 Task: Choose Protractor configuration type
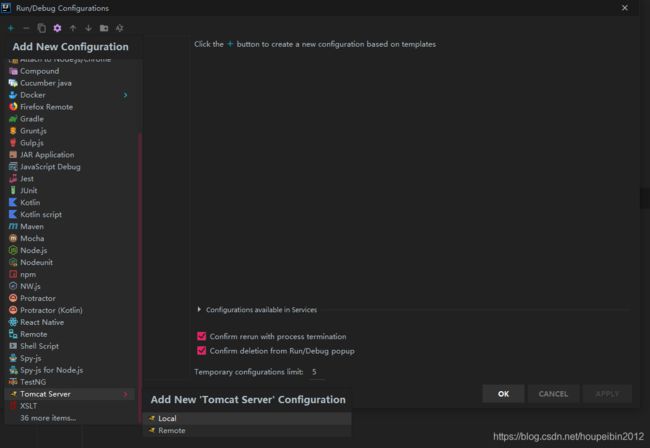pos(38,298)
